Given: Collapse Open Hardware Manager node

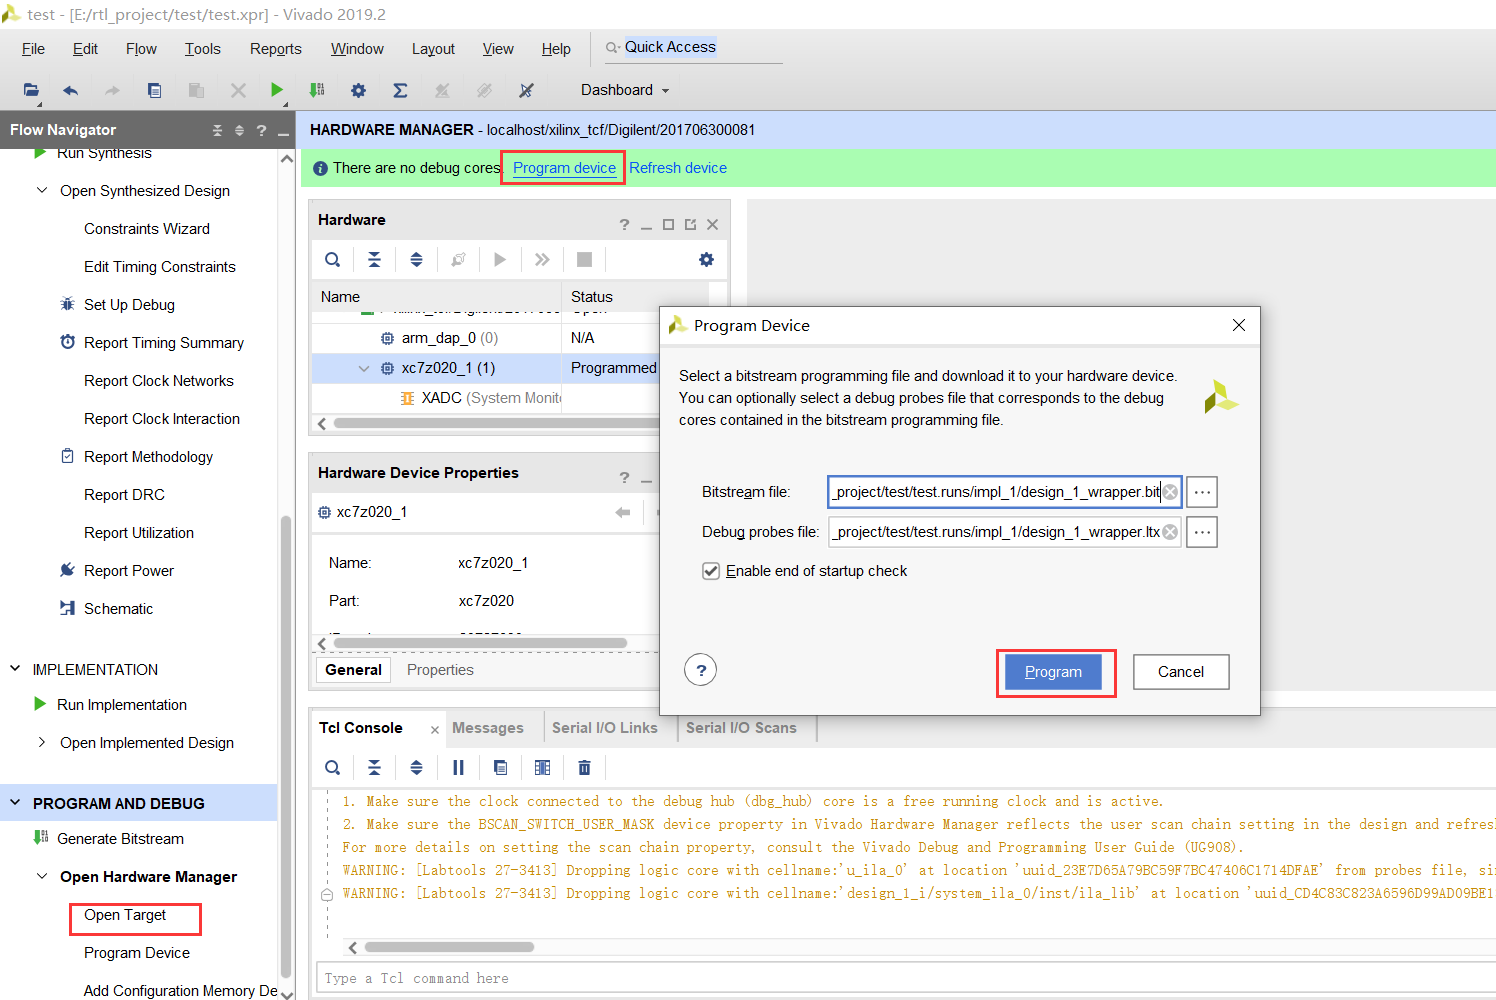Looking at the screenshot, I should [x=42, y=876].
